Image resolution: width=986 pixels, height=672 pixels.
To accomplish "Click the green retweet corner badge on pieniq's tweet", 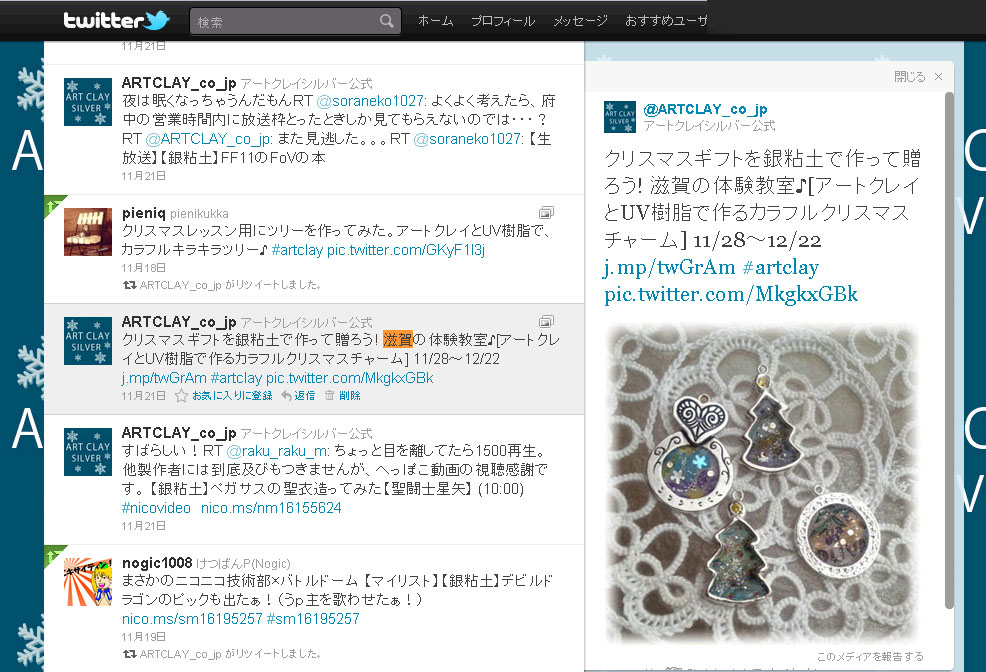I will pyautogui.click(x=53, y=204).
